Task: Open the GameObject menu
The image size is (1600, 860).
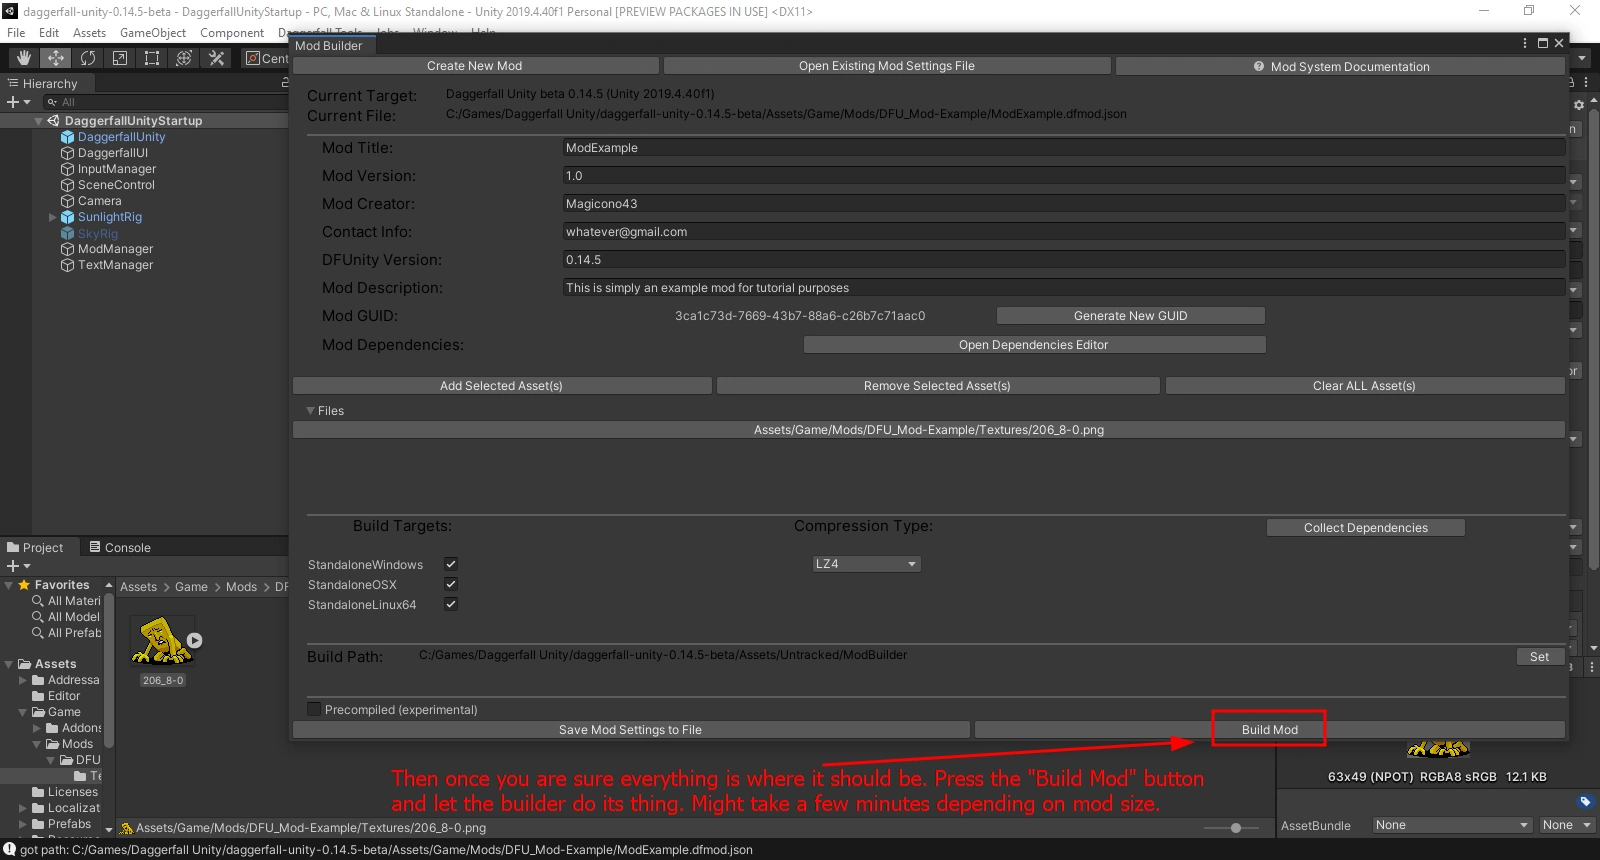Action: click(153, 33)
